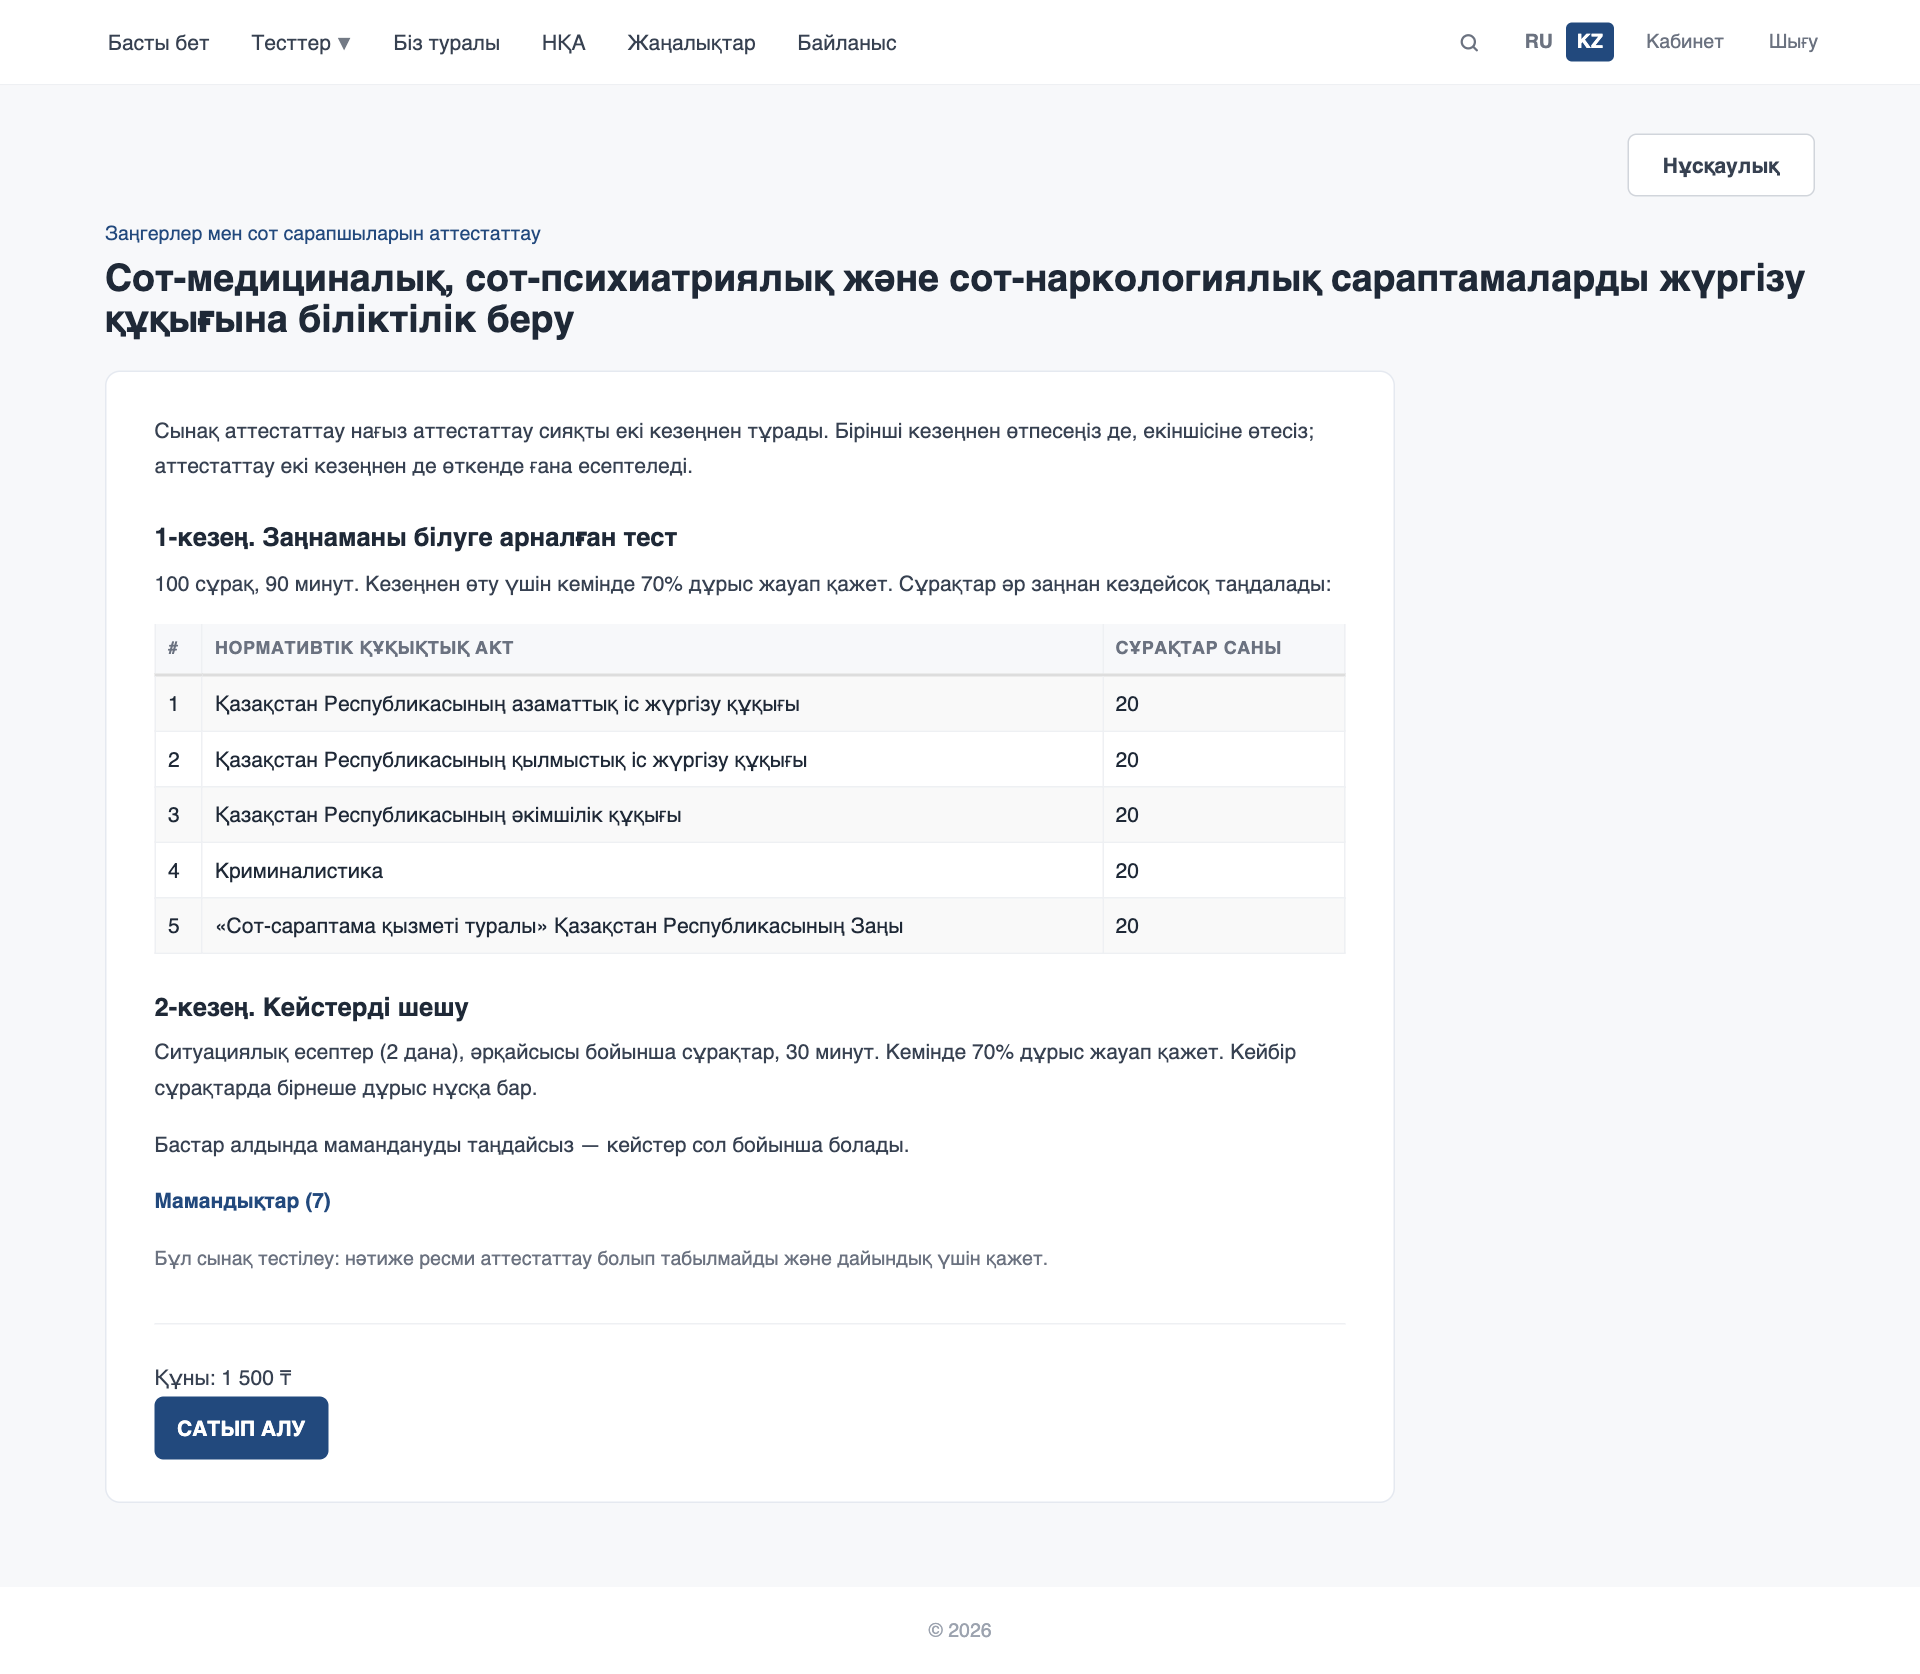Click row «Сот-сараптама қызметі туралы» Заңы
1920x1674 pixels.
(749, 926)
